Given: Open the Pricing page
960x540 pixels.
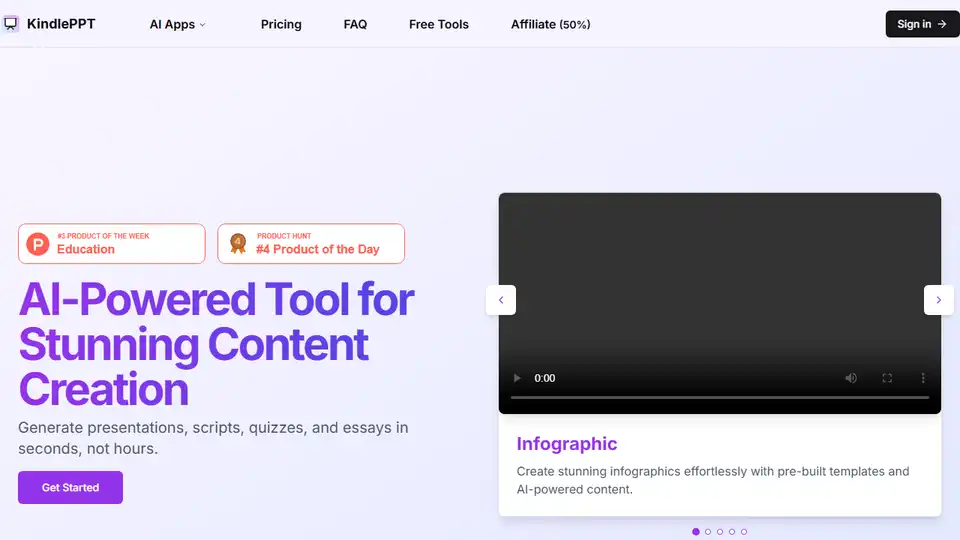Looking at the screenshot, I should tap(281, 24).
